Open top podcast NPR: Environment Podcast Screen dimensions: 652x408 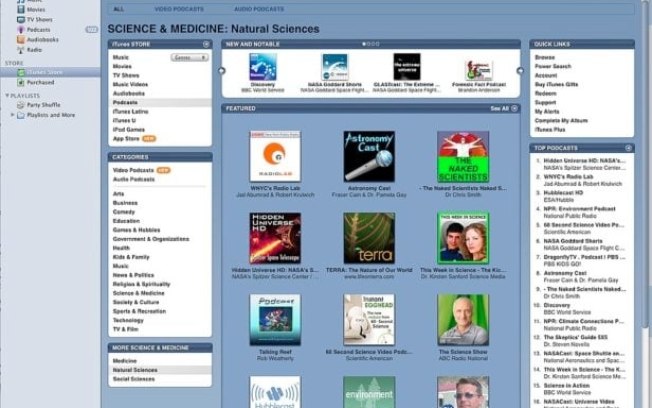(x=579, y=209)
